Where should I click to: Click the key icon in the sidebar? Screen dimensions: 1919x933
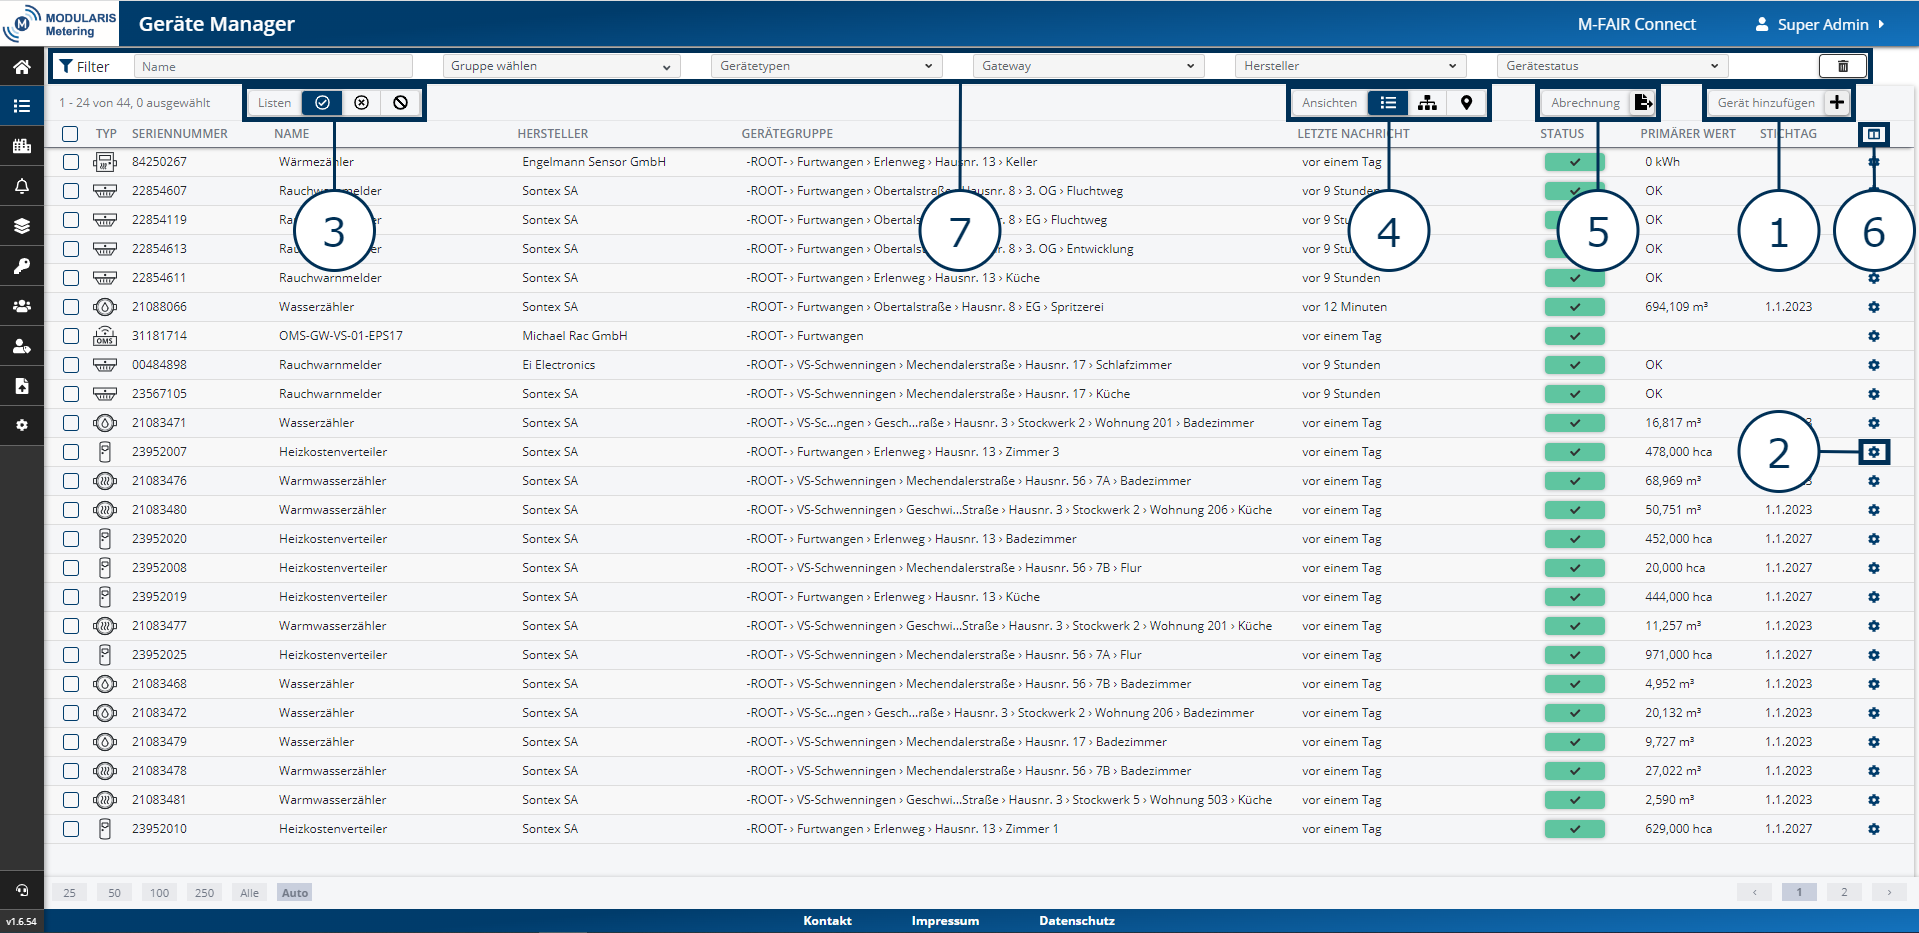[21, 266]
